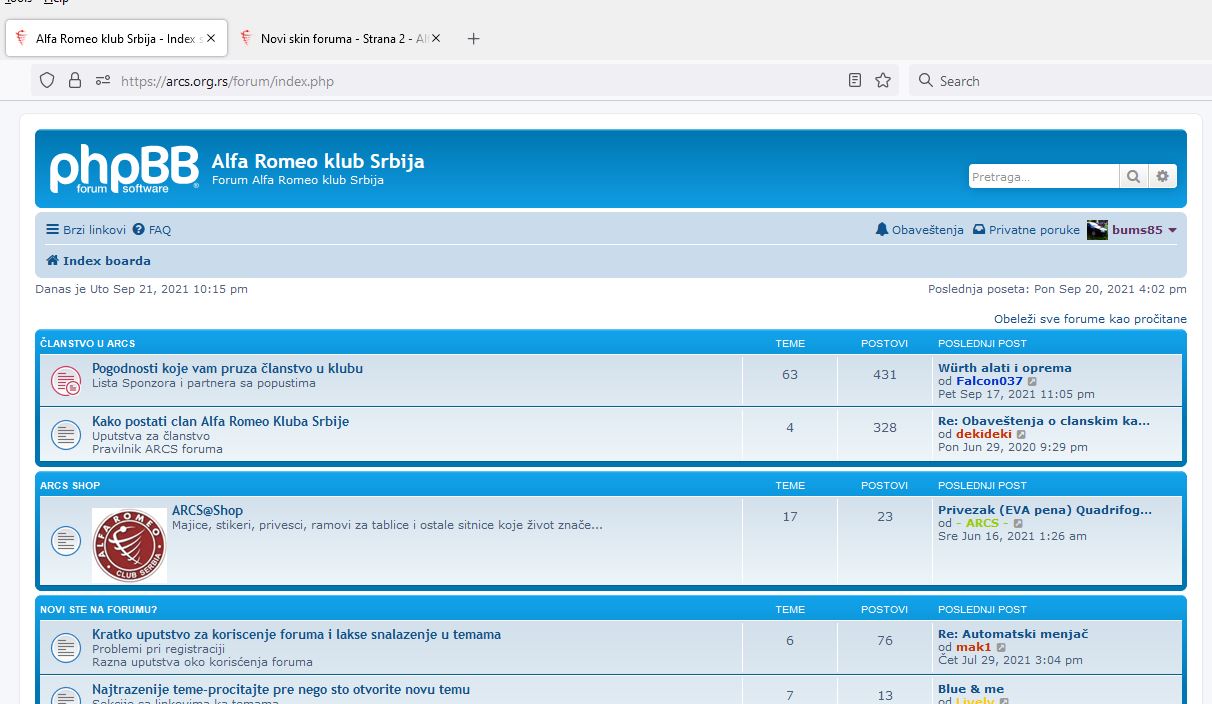View latest post icon next to dekideki
The height and width of the screenshot is (704, 1212).
pos(1022,435)
